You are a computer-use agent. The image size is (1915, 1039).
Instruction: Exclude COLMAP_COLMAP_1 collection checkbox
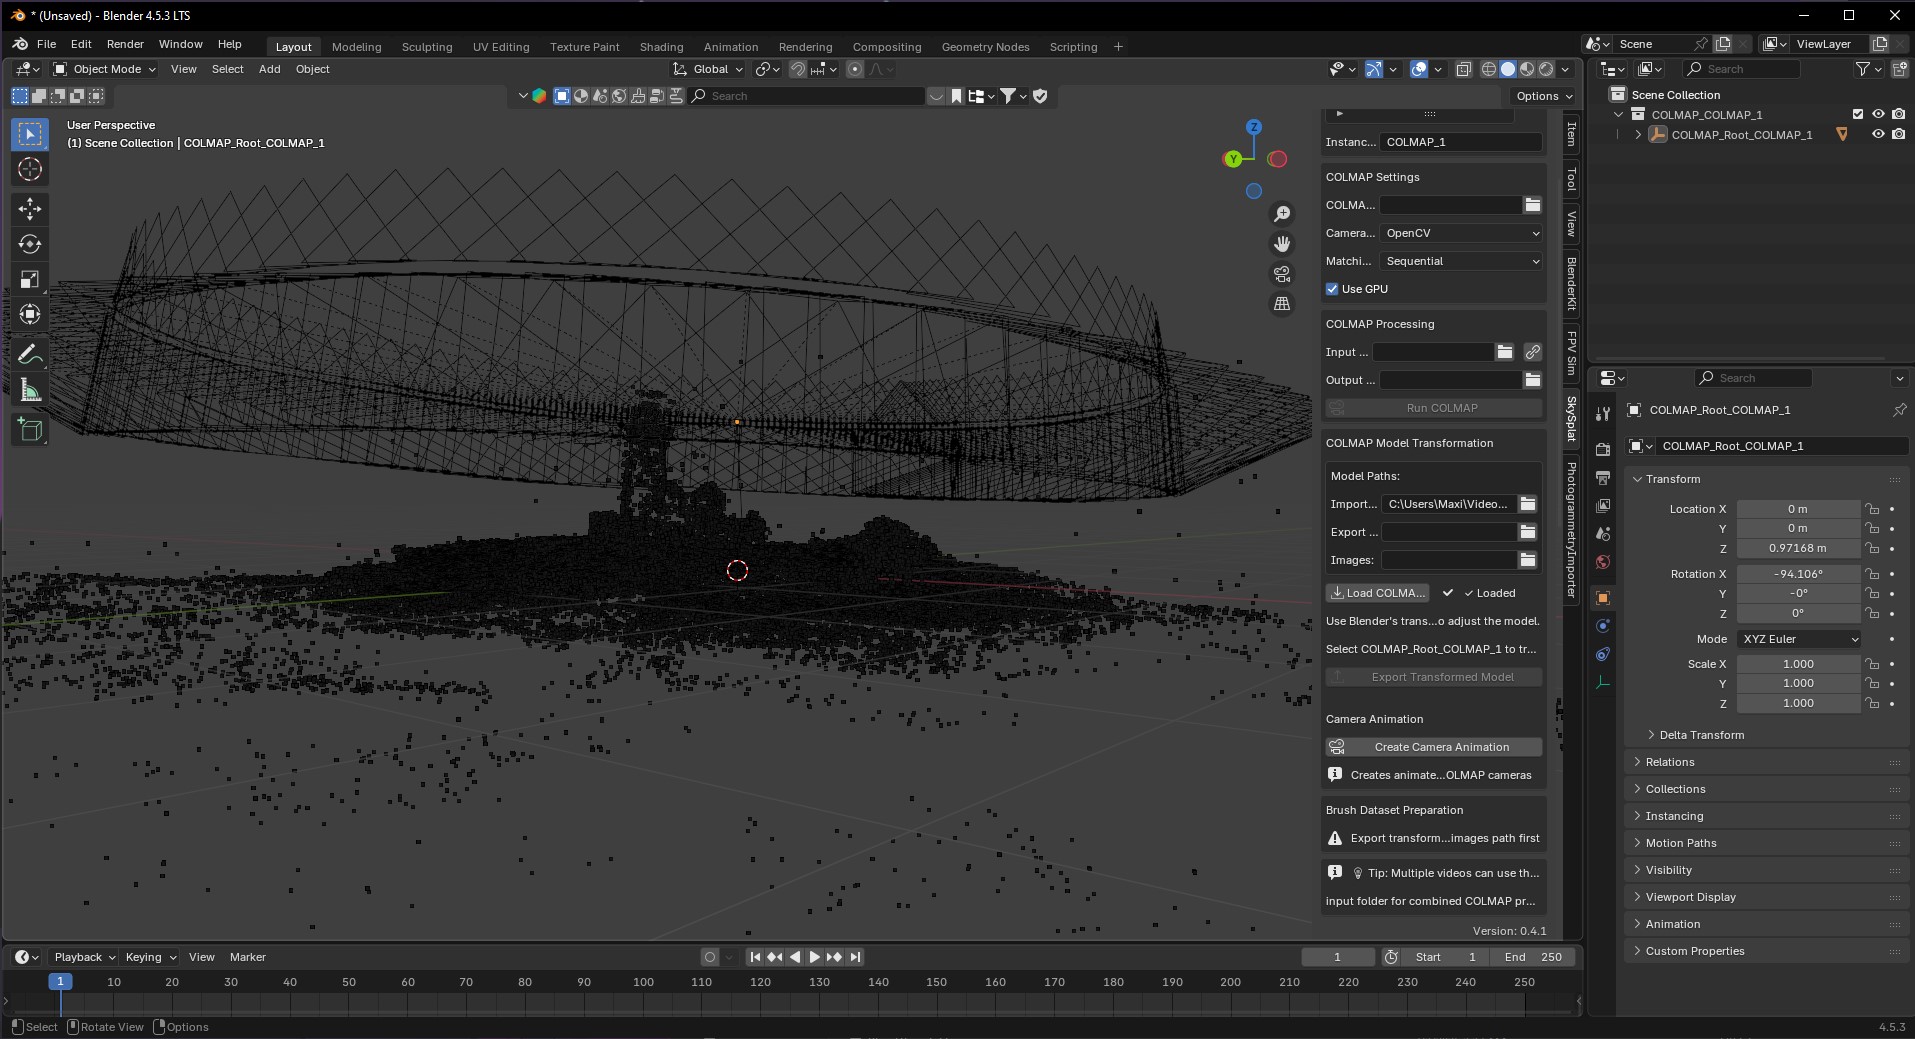(x=1858, y=115)
